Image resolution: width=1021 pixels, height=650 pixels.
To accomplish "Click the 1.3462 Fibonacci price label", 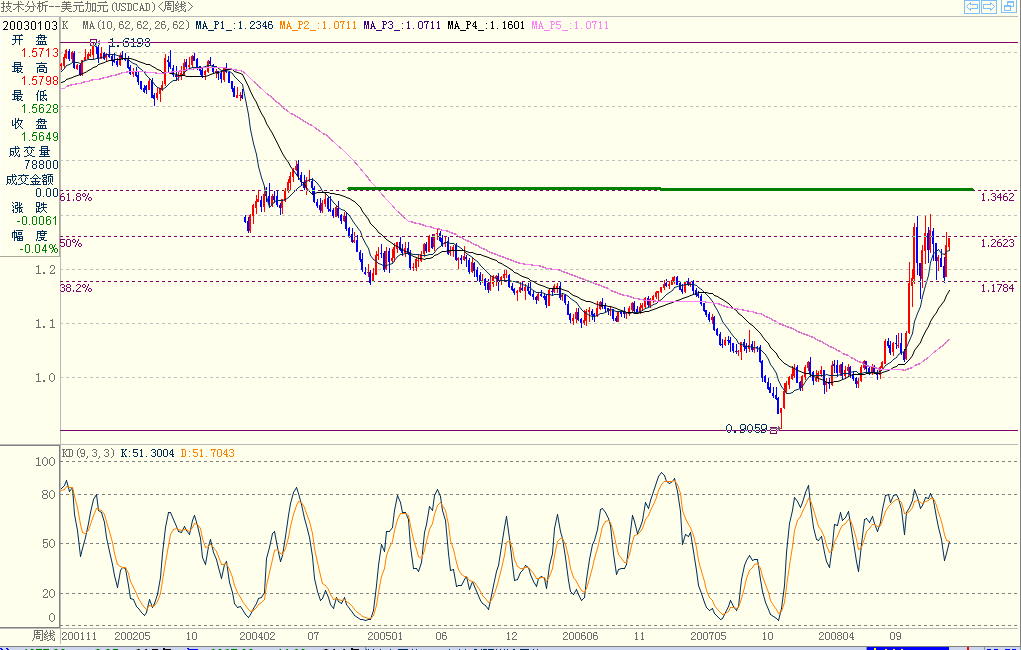I will [998, 197].
